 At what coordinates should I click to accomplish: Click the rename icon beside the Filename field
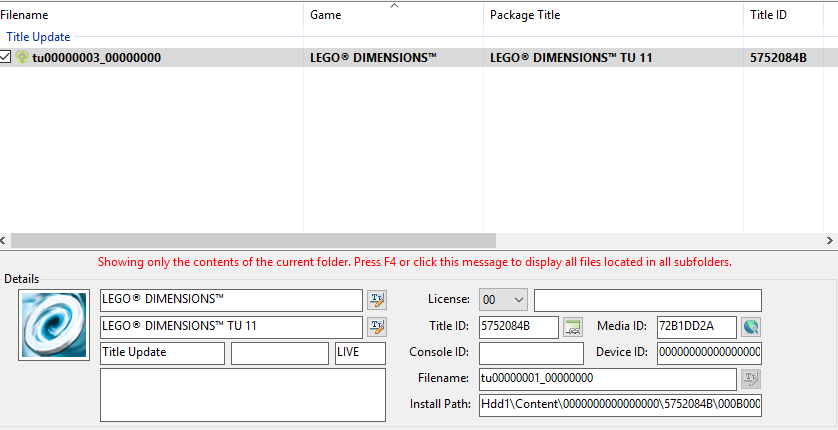[x=751, y=378]
